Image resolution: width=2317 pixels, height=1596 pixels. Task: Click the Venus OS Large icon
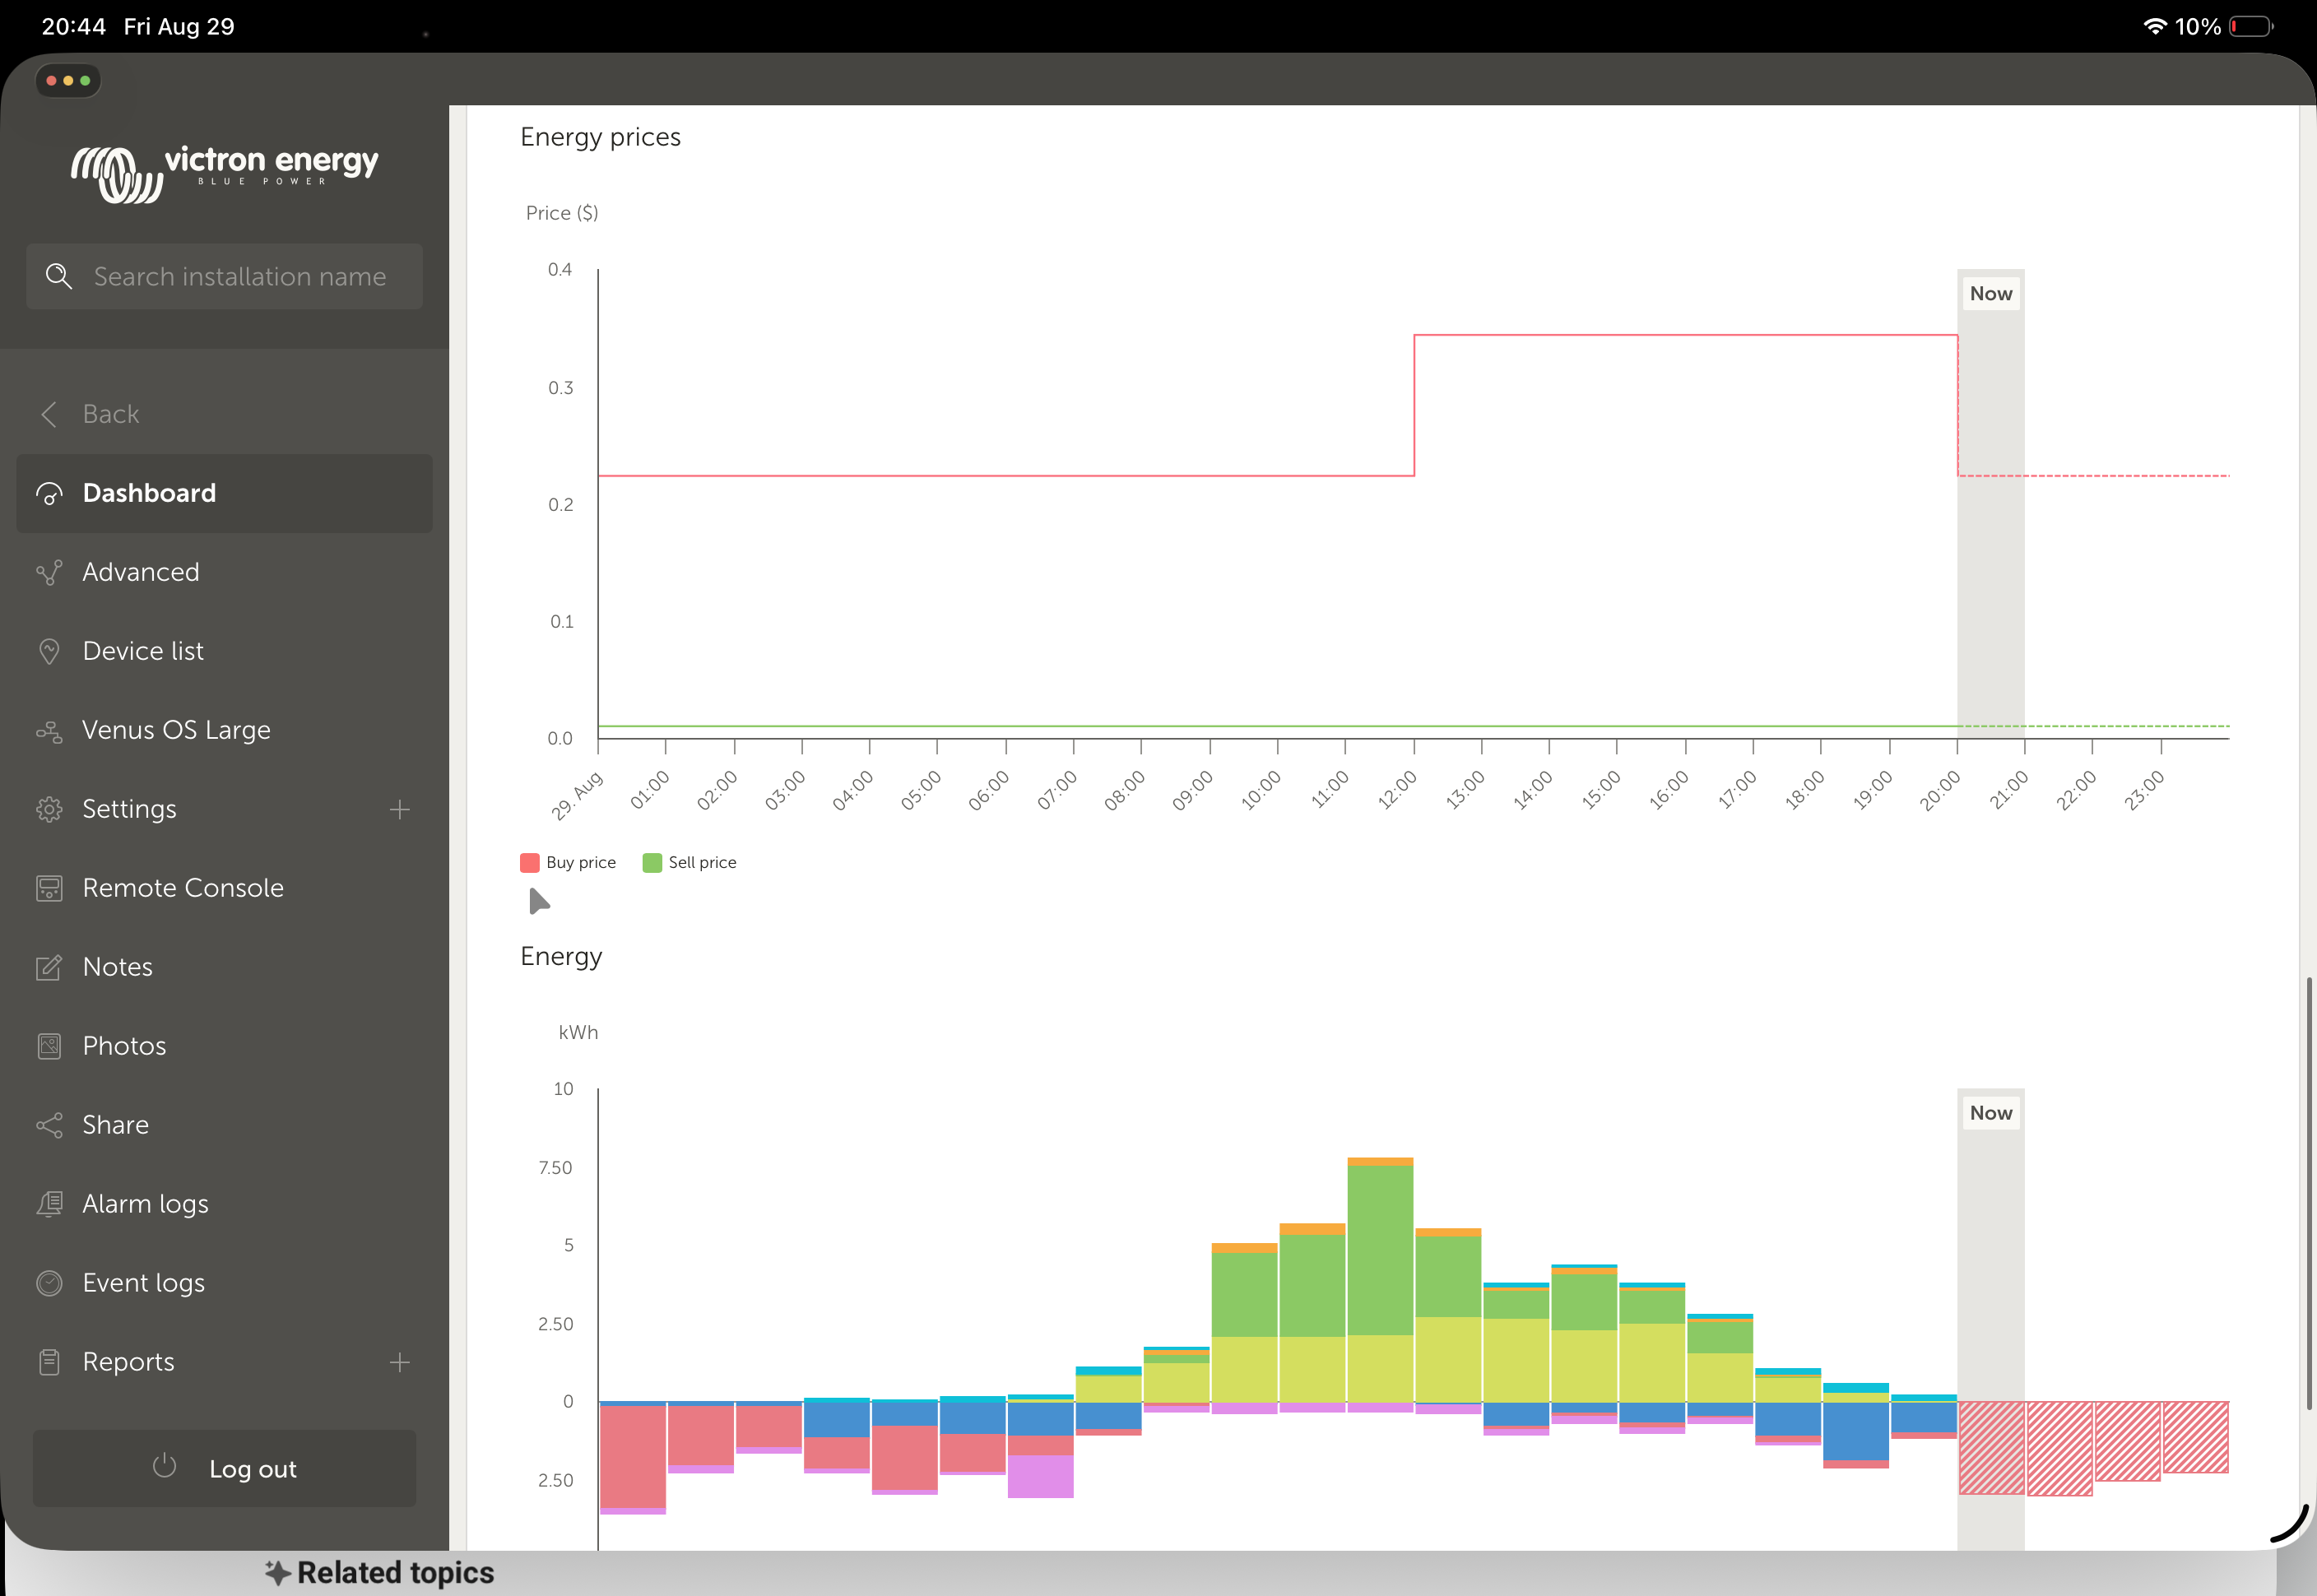[49, 731]
